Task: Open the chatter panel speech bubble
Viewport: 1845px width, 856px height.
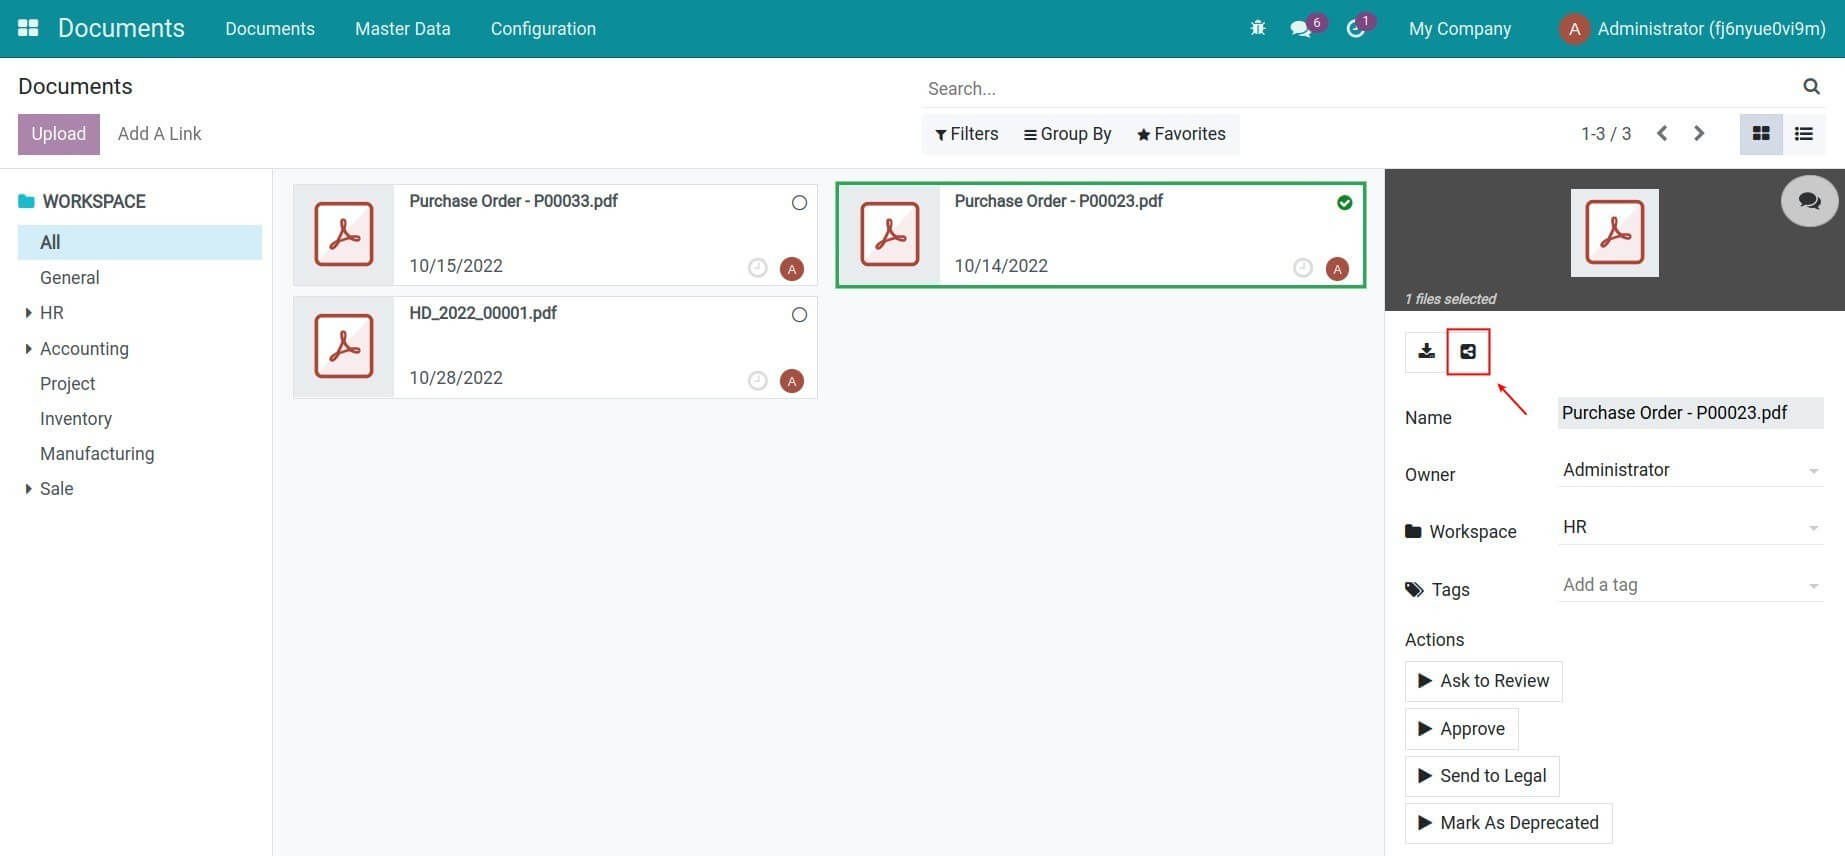Action: pos(1809,201)
